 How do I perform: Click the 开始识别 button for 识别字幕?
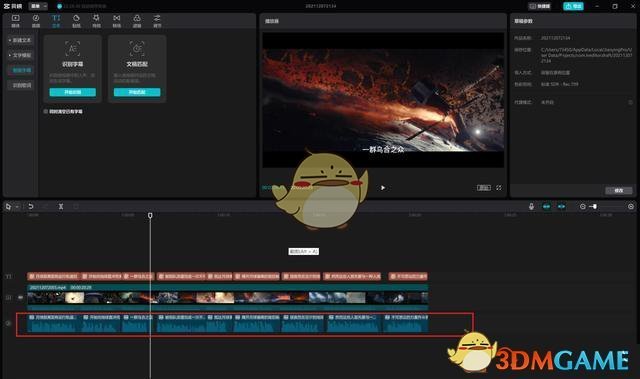(73, 92)
